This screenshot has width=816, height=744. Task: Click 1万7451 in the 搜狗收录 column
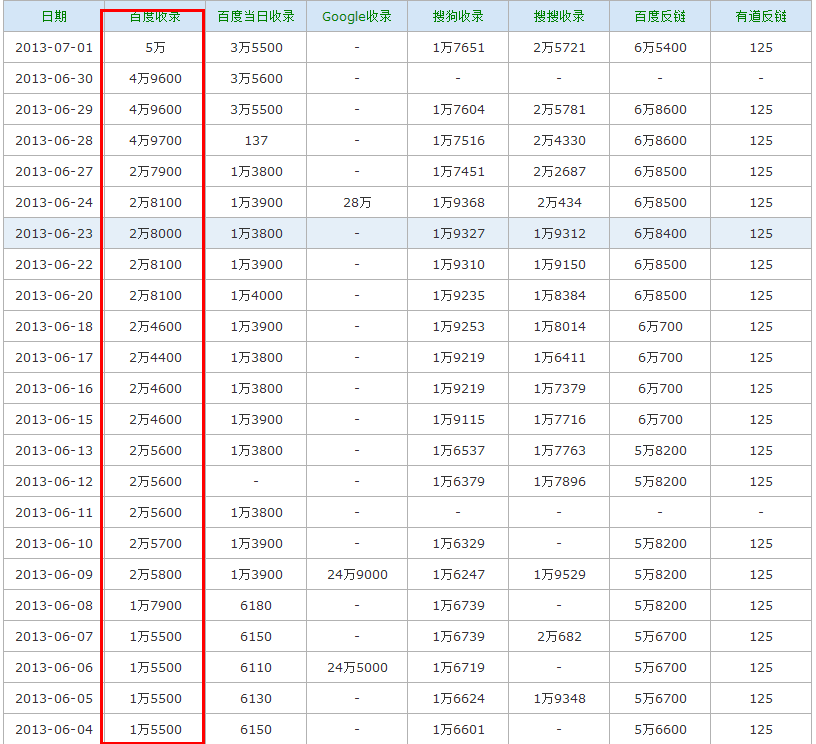458,172
